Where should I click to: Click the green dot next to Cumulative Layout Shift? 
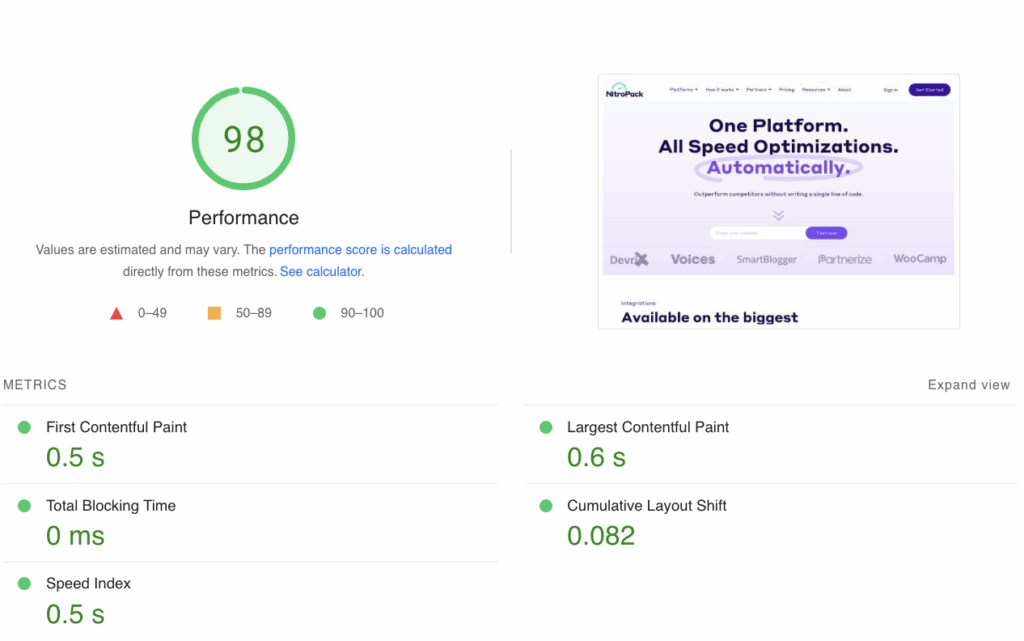[x=545, y=505]
